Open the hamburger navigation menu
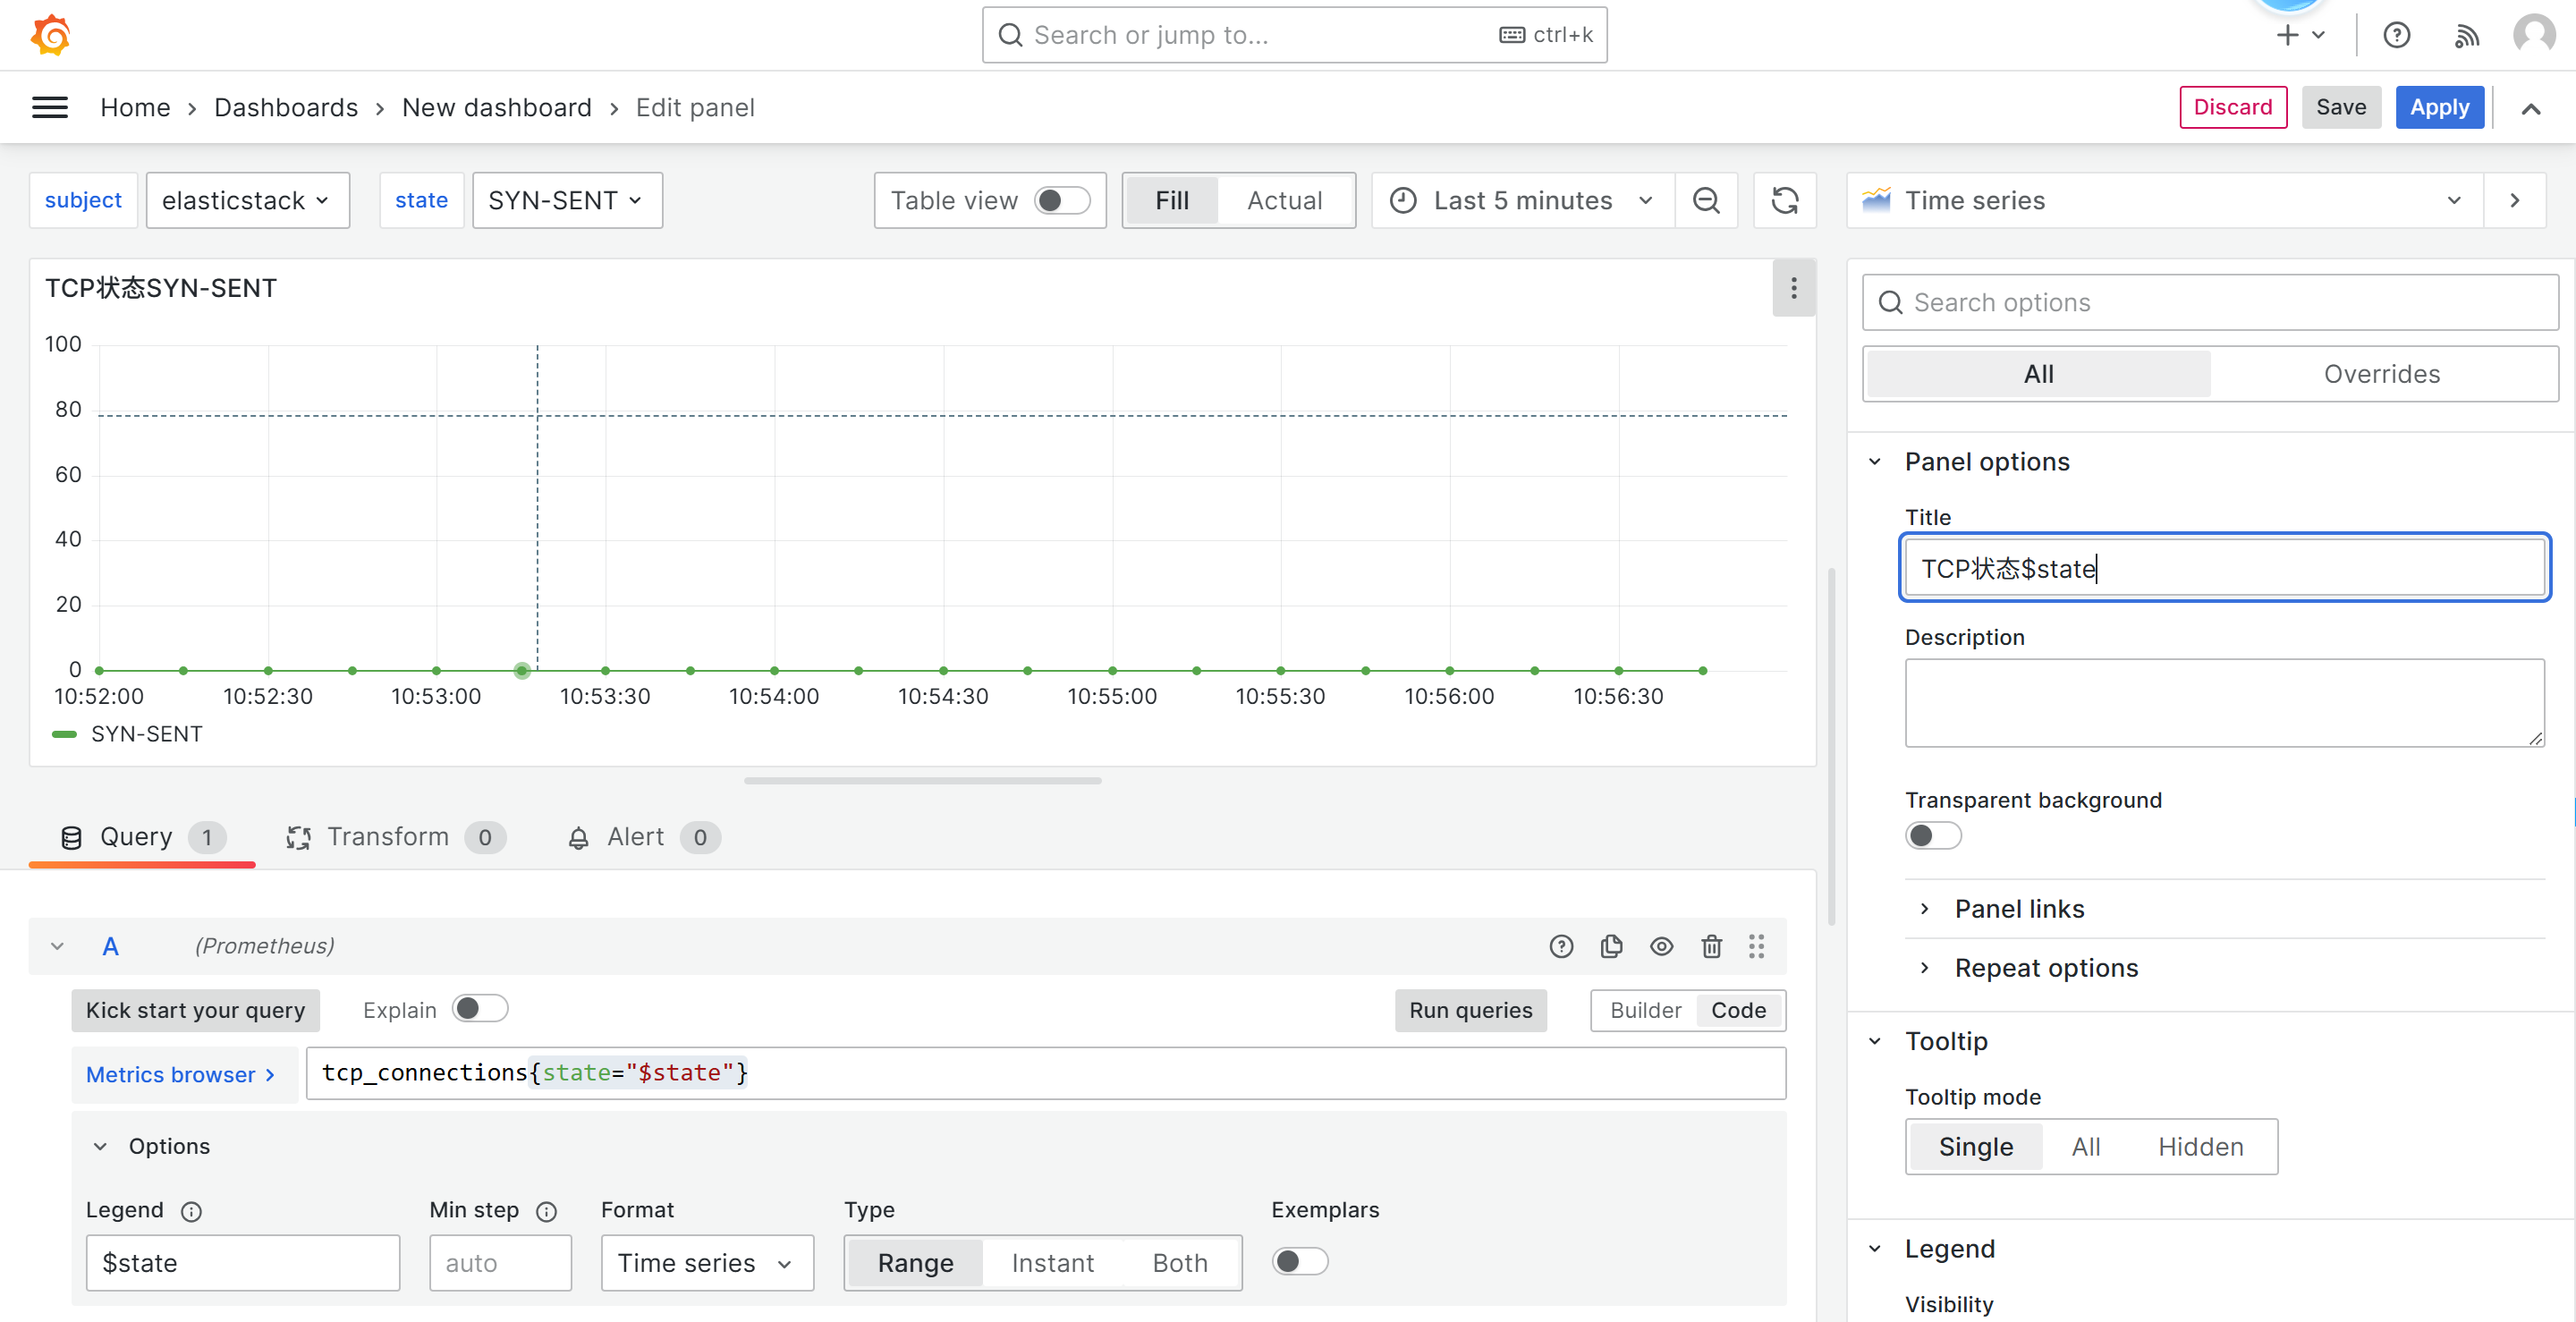 click(50, 107)
